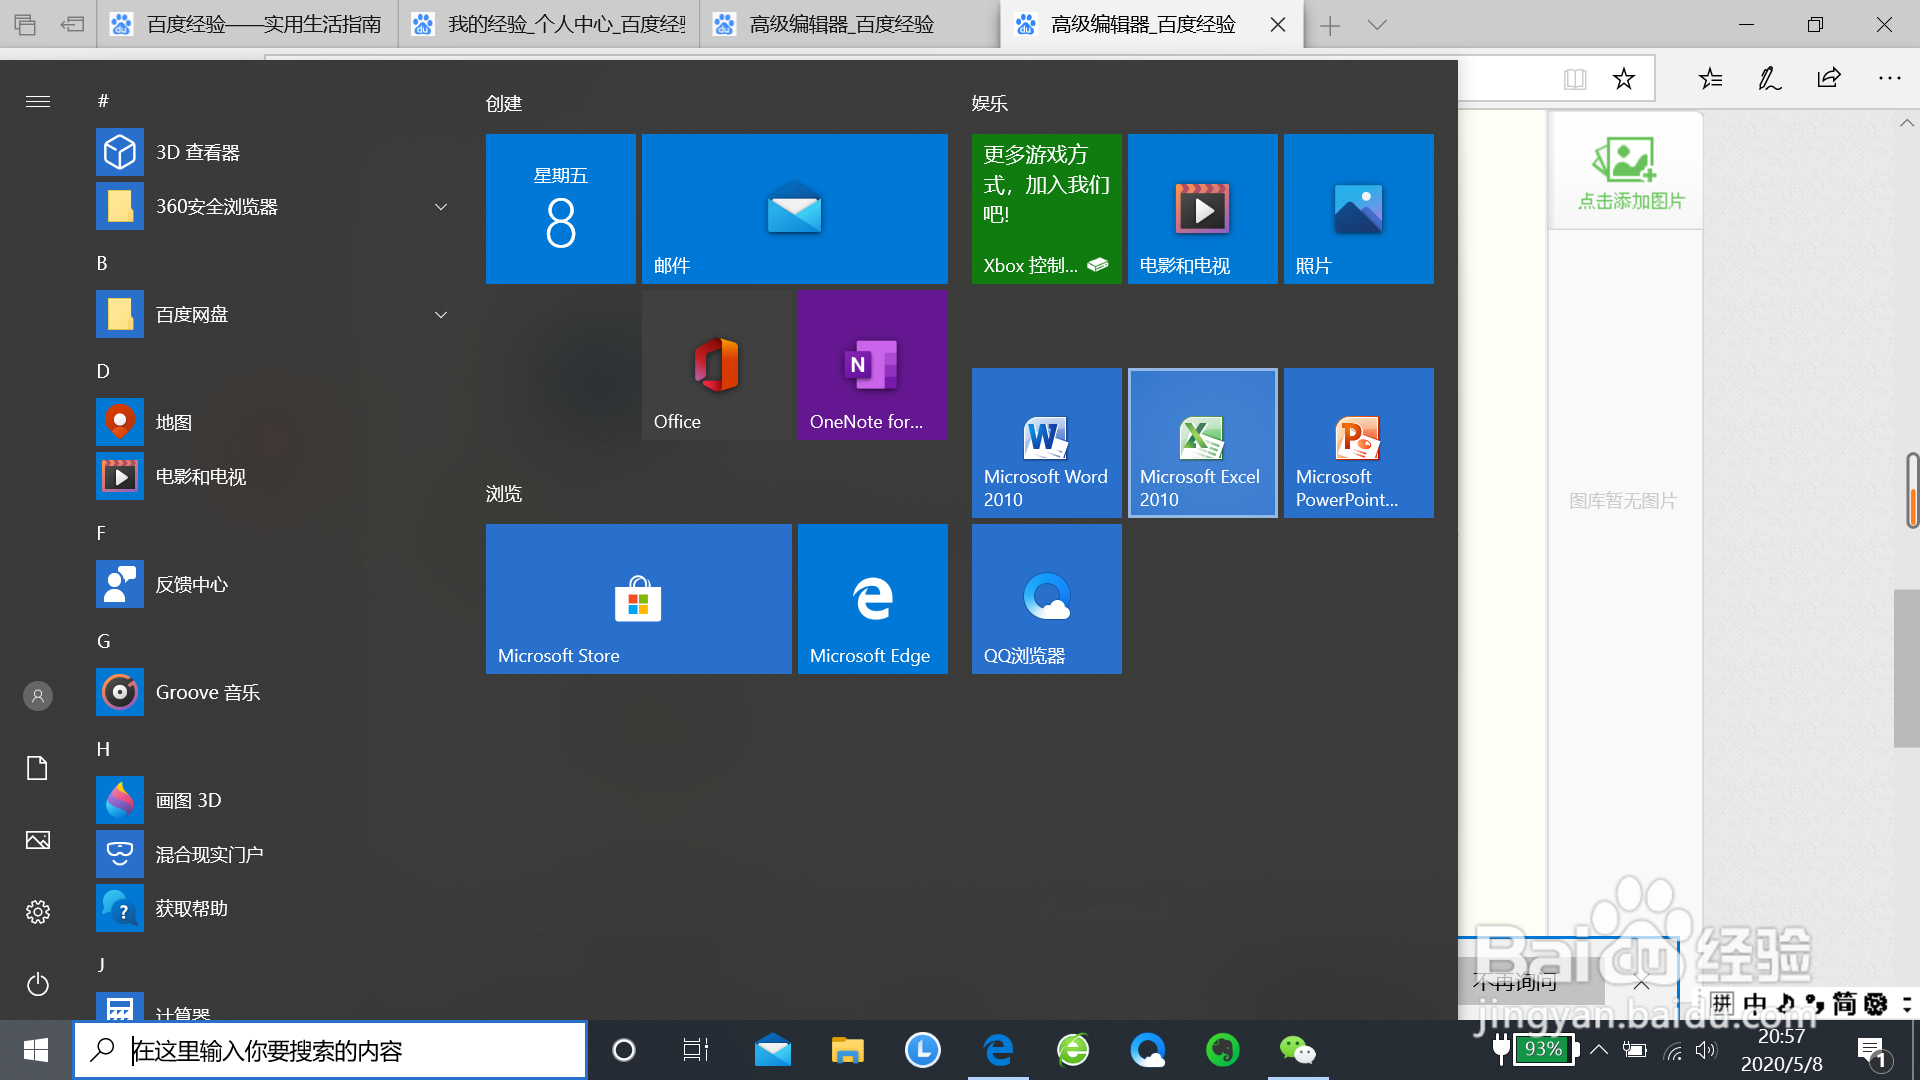Expand the 360安全浏览器 folder
The image size is (1920, 1080).
(x=440, y=207)
